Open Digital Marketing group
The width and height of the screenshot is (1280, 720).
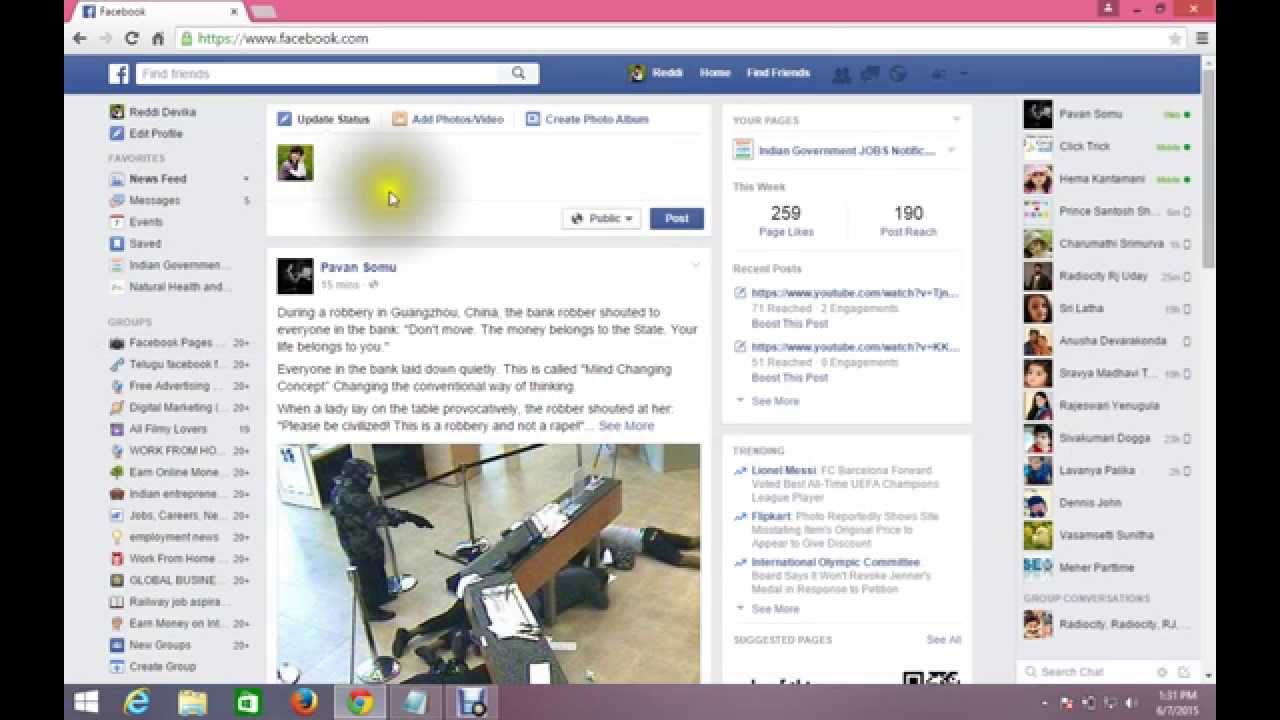pos(180,408)
